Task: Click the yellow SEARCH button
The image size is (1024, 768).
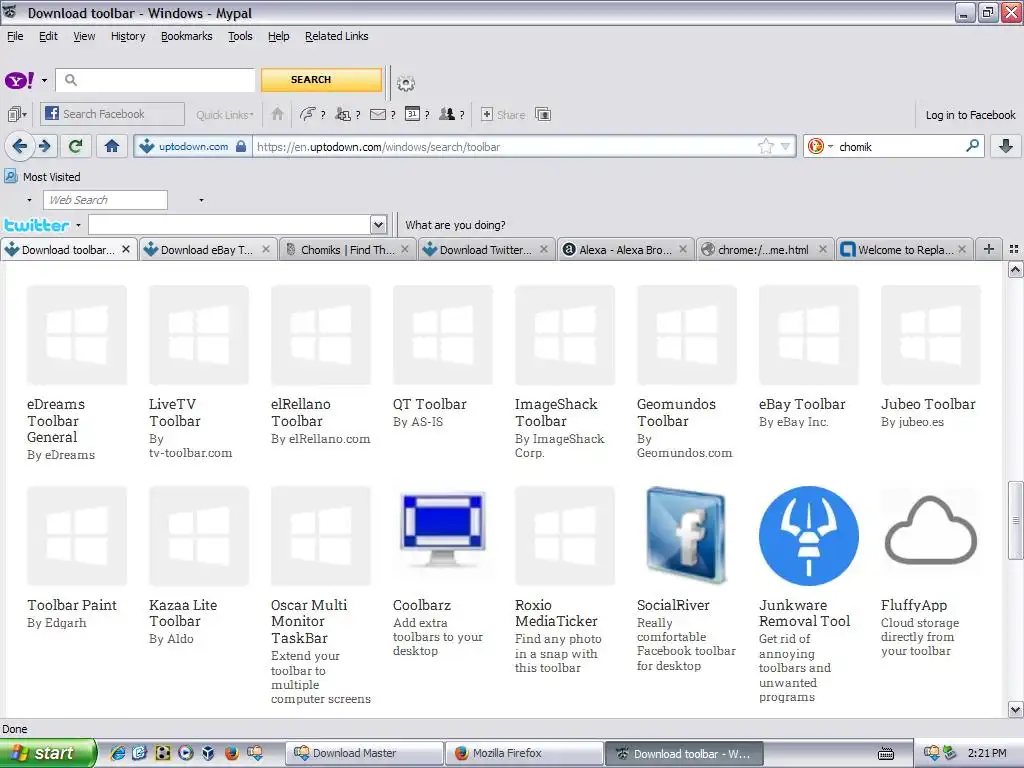Action: coord(321,80)
